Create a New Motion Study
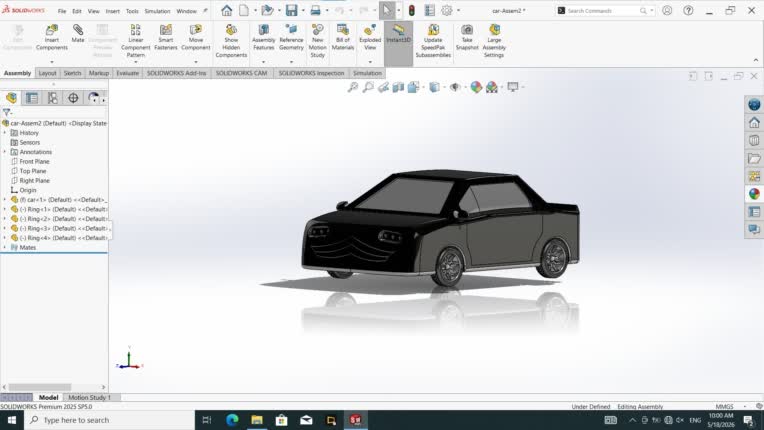Image resolution: width=764 pixels, height=430 pixels. 318,41
